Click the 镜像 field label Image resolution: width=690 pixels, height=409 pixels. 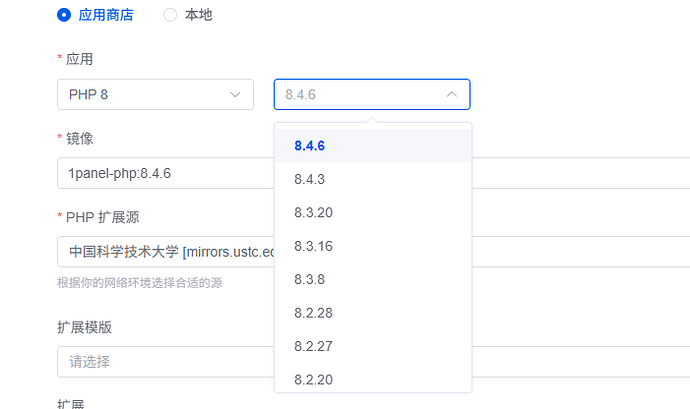79,139
